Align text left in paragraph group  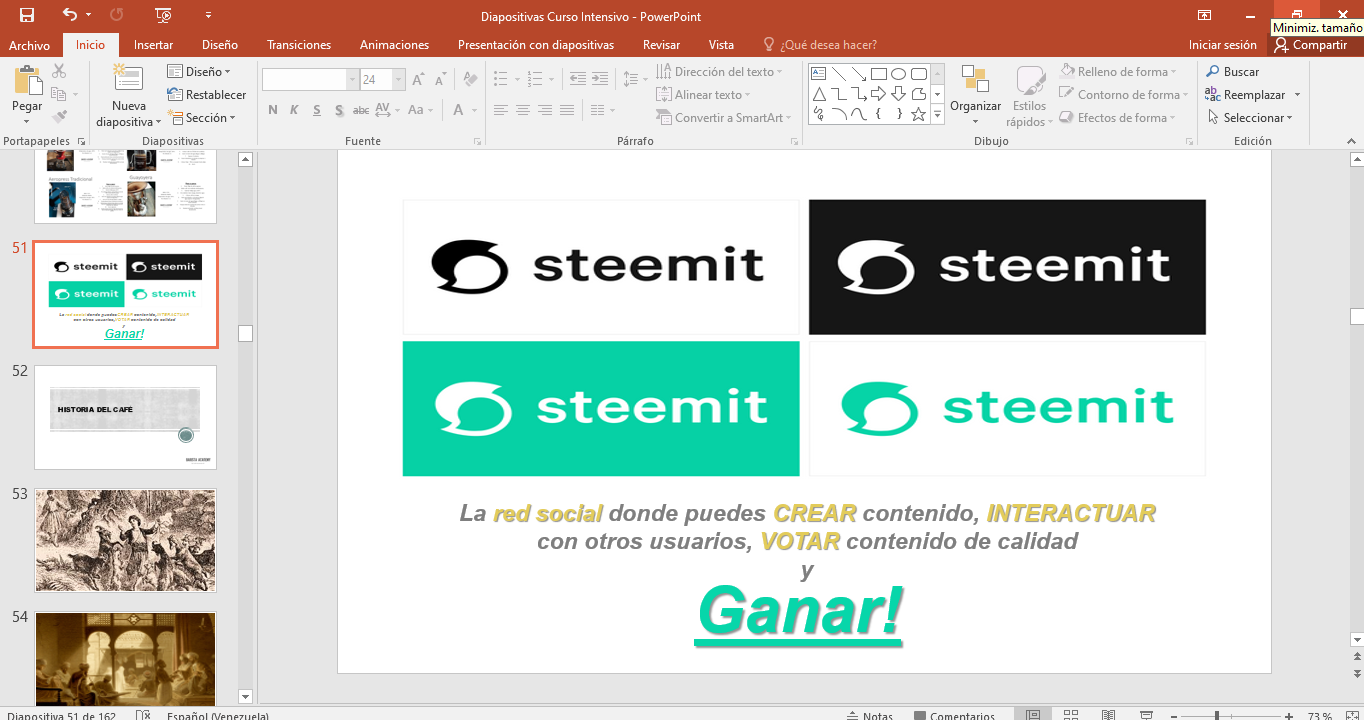pyautogui.click(x=501, y=110)
